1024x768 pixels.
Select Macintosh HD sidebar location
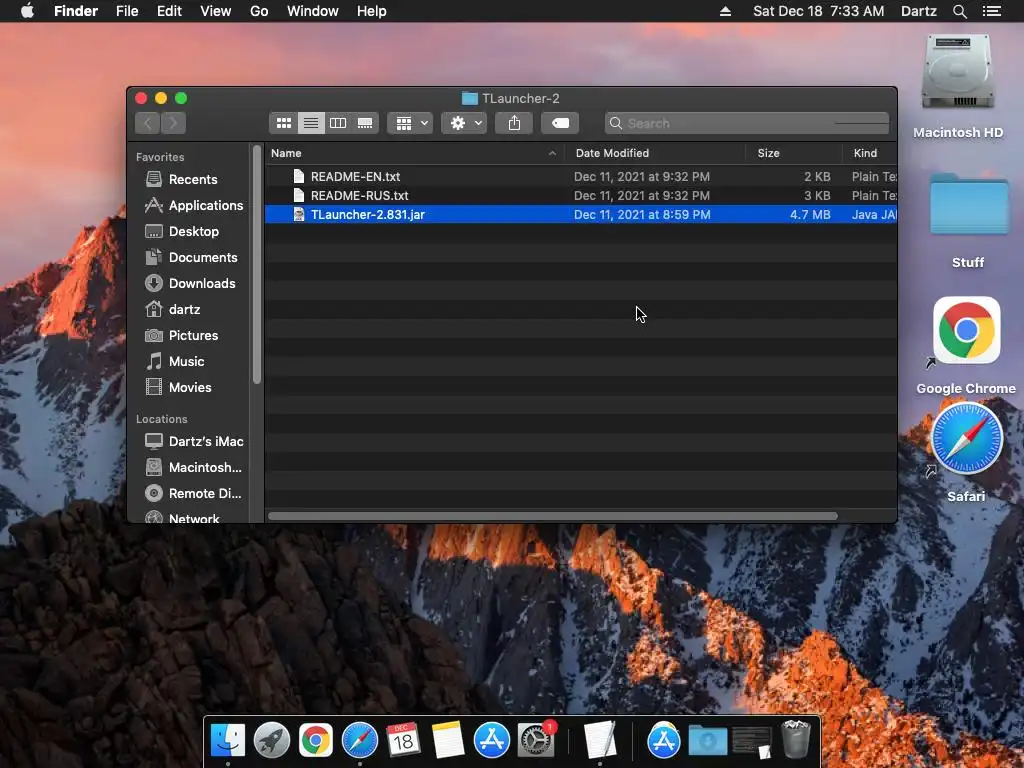click(x=191, y=468)
